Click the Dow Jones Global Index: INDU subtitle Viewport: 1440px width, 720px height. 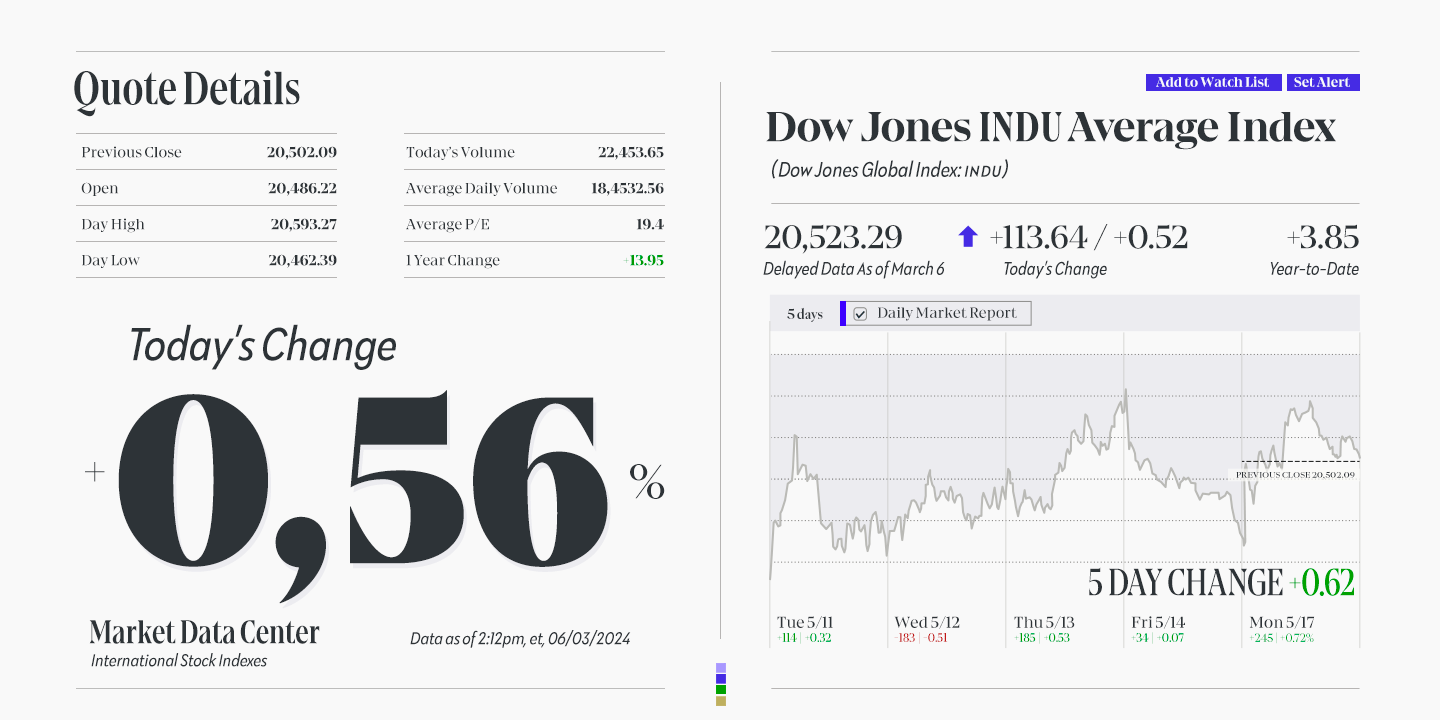[889, 171]
